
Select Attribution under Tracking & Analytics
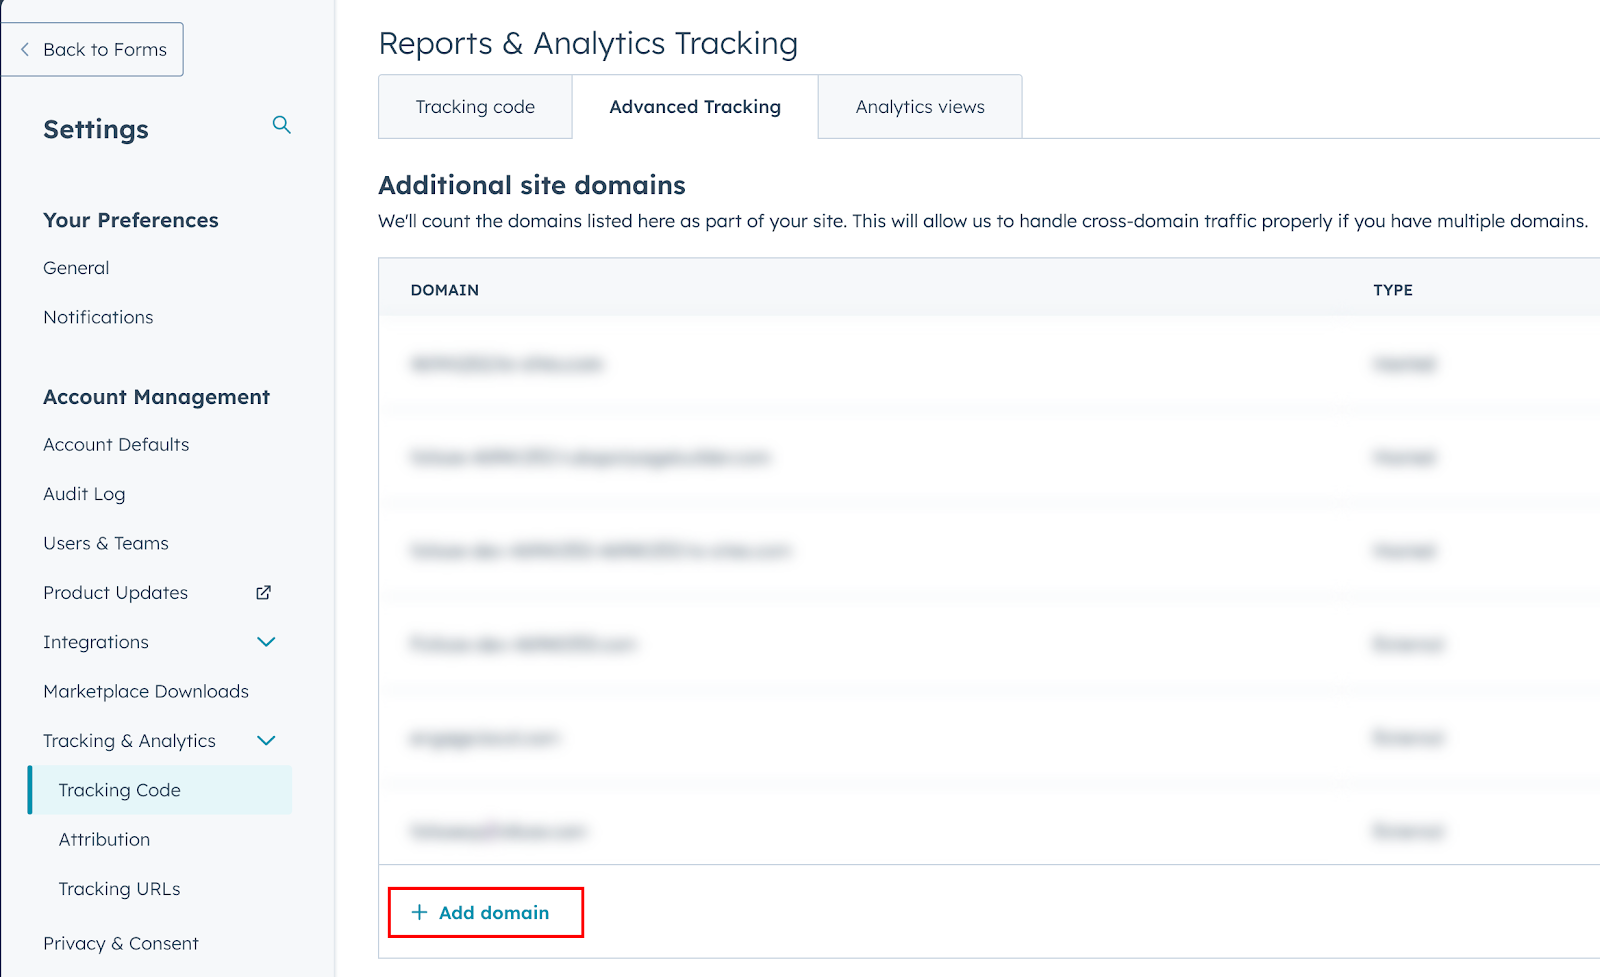pyautogui.click(x=104, y=839)
